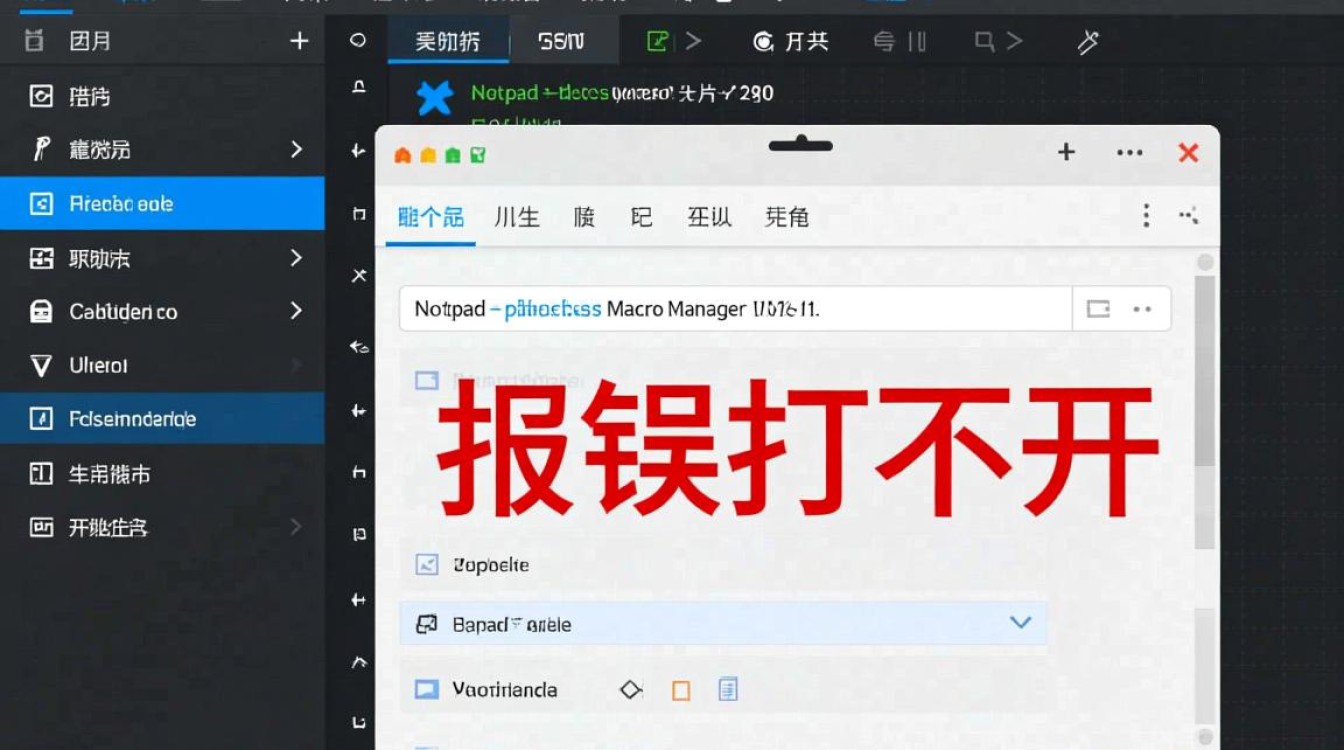
Task: Click the icon beside "Rrecbd eole"
Action: coord(41,204)
